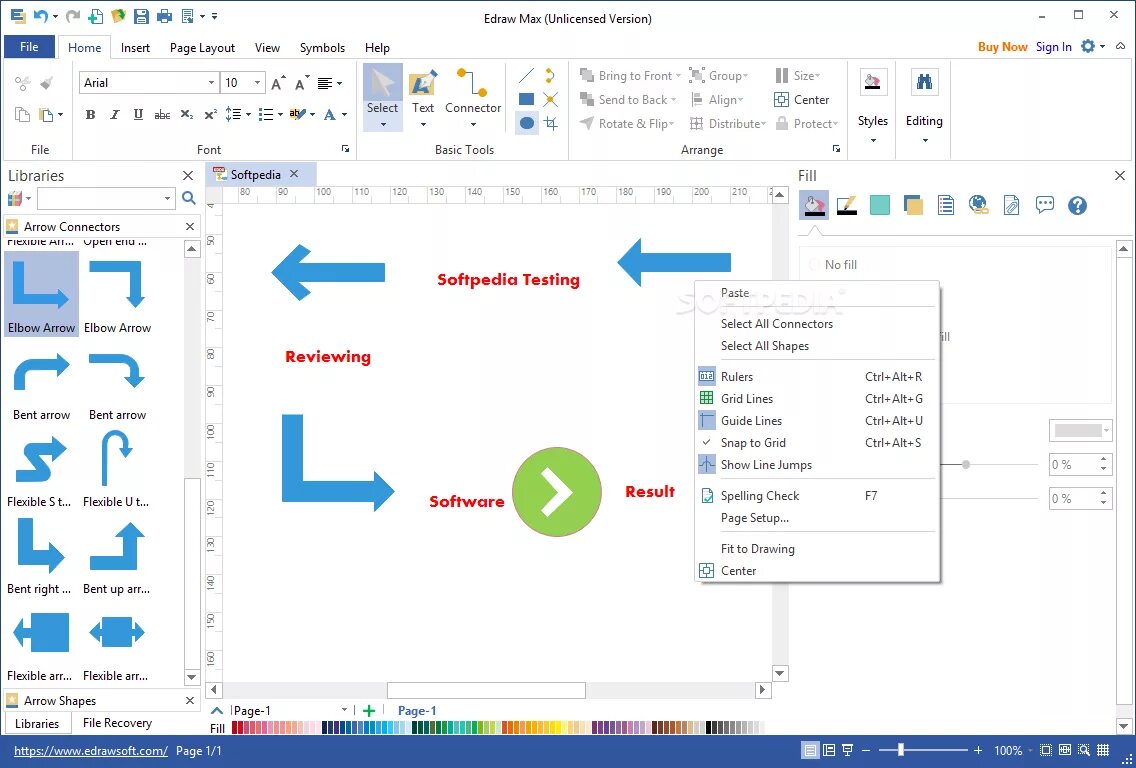Click the transparency slider handle in Fill panel
This screenshot has width=1136, height=768.
coord(966,464)
